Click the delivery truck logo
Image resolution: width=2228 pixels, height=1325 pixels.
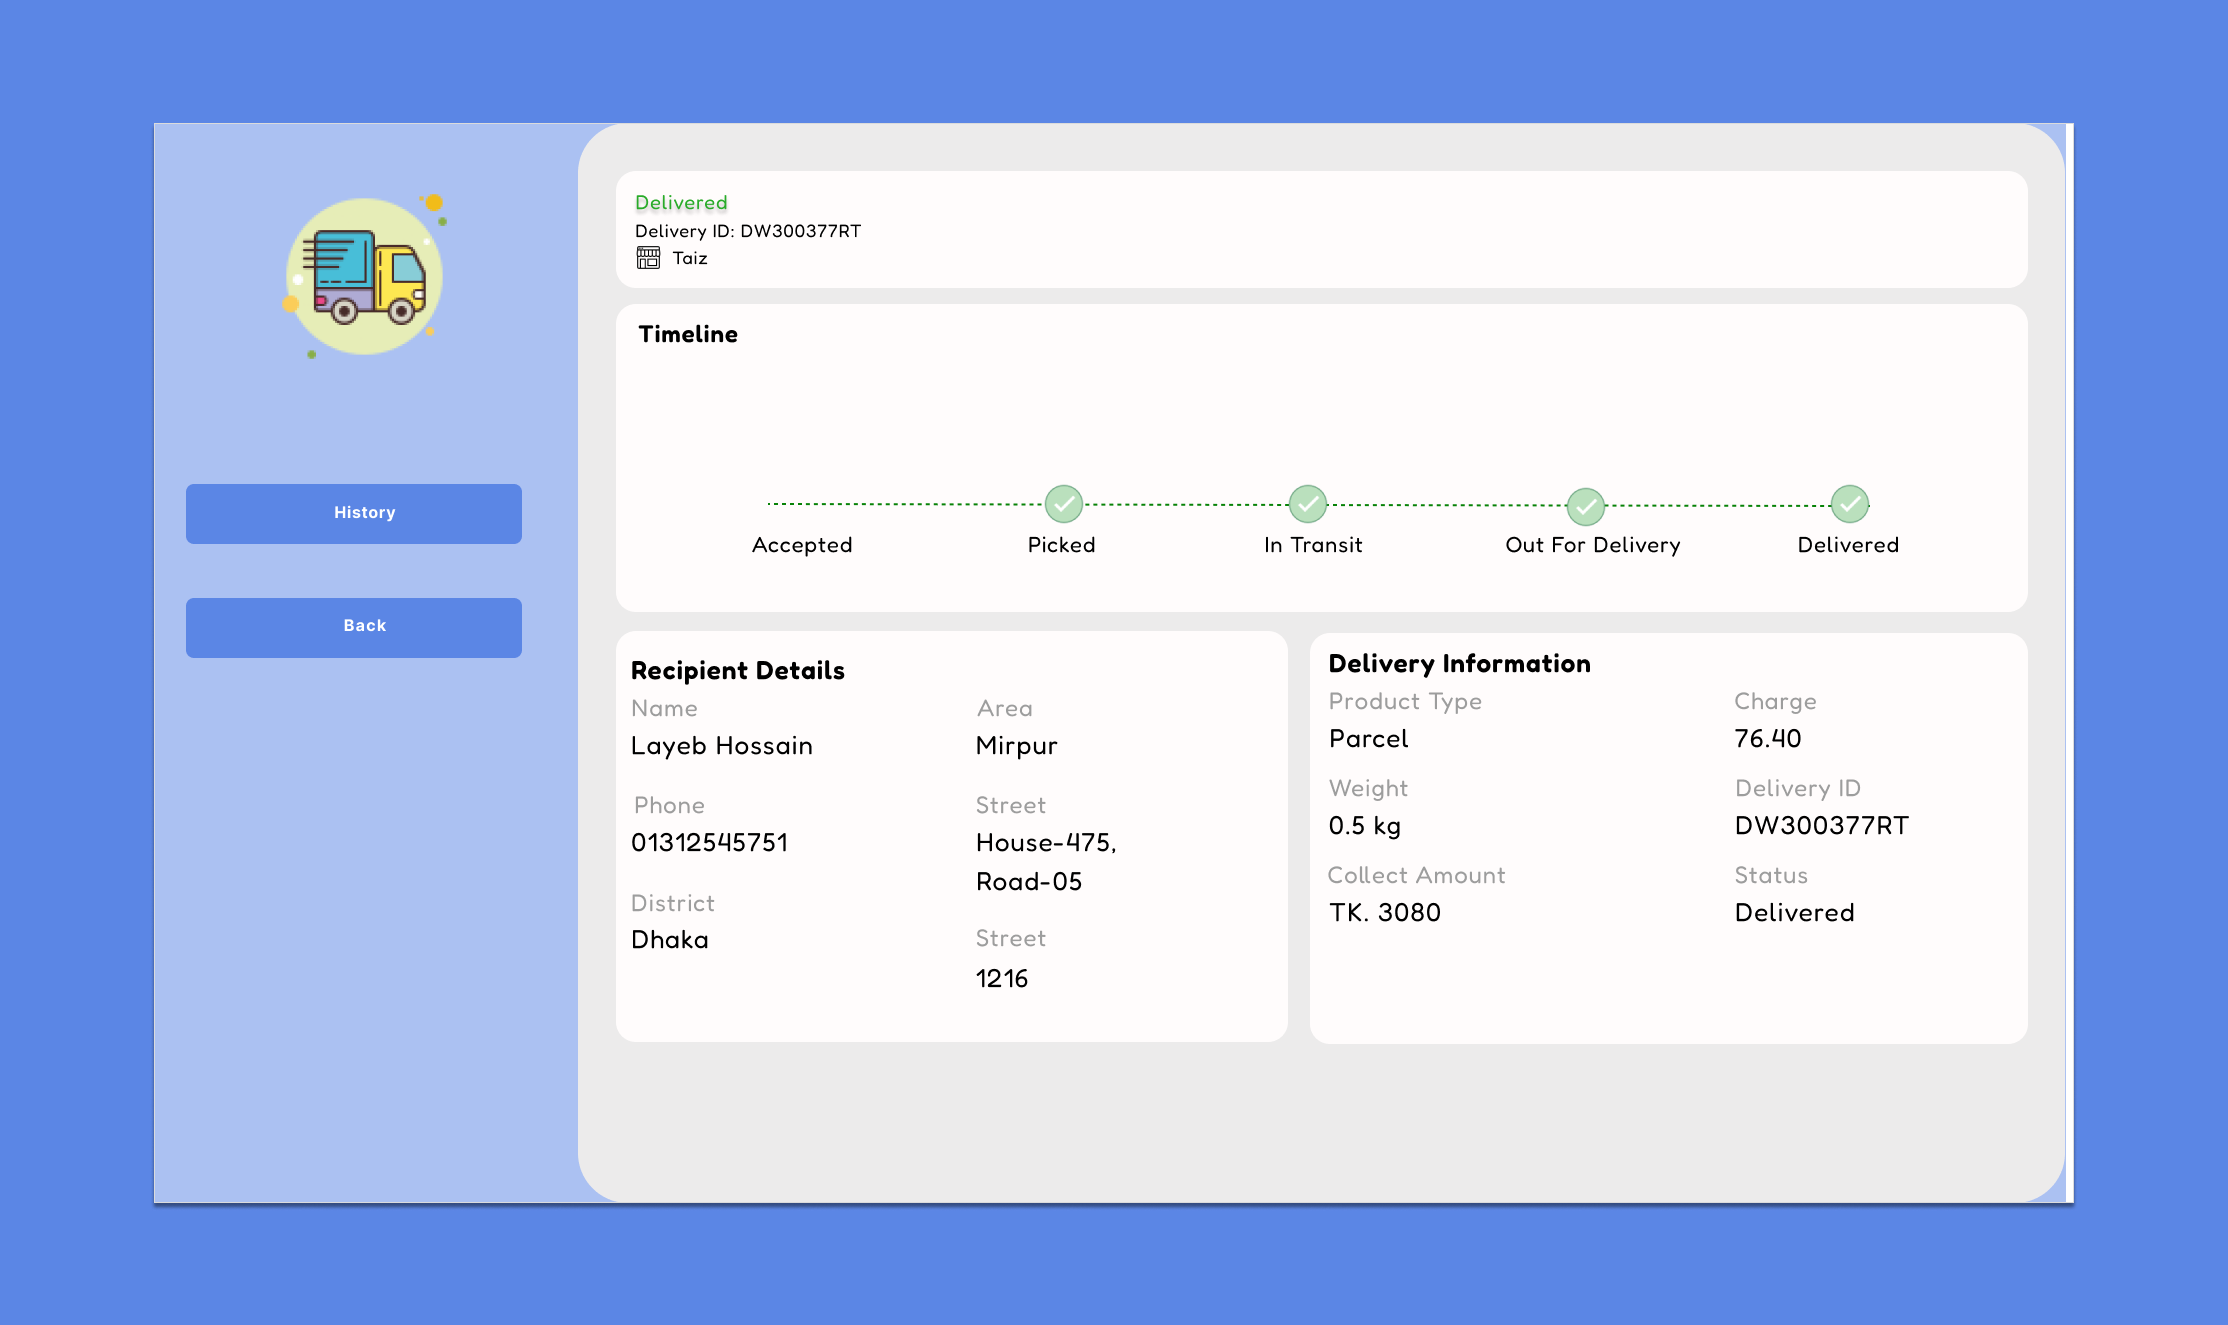364,276
